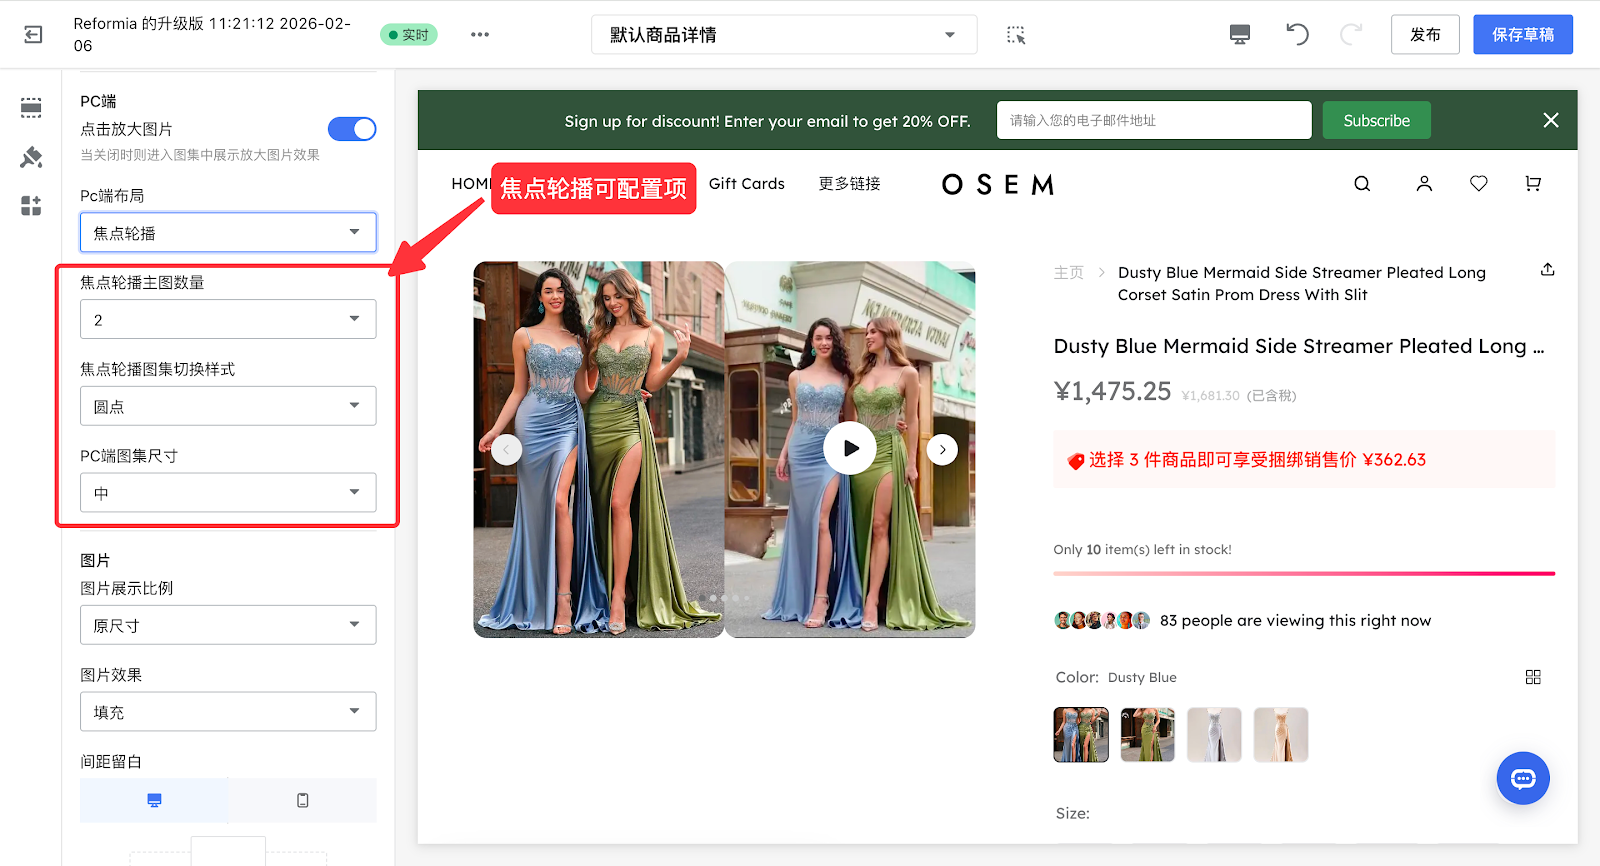1600x866 pixels.
Task: Click the green Subscribe button
Action: pos(1376,121)
